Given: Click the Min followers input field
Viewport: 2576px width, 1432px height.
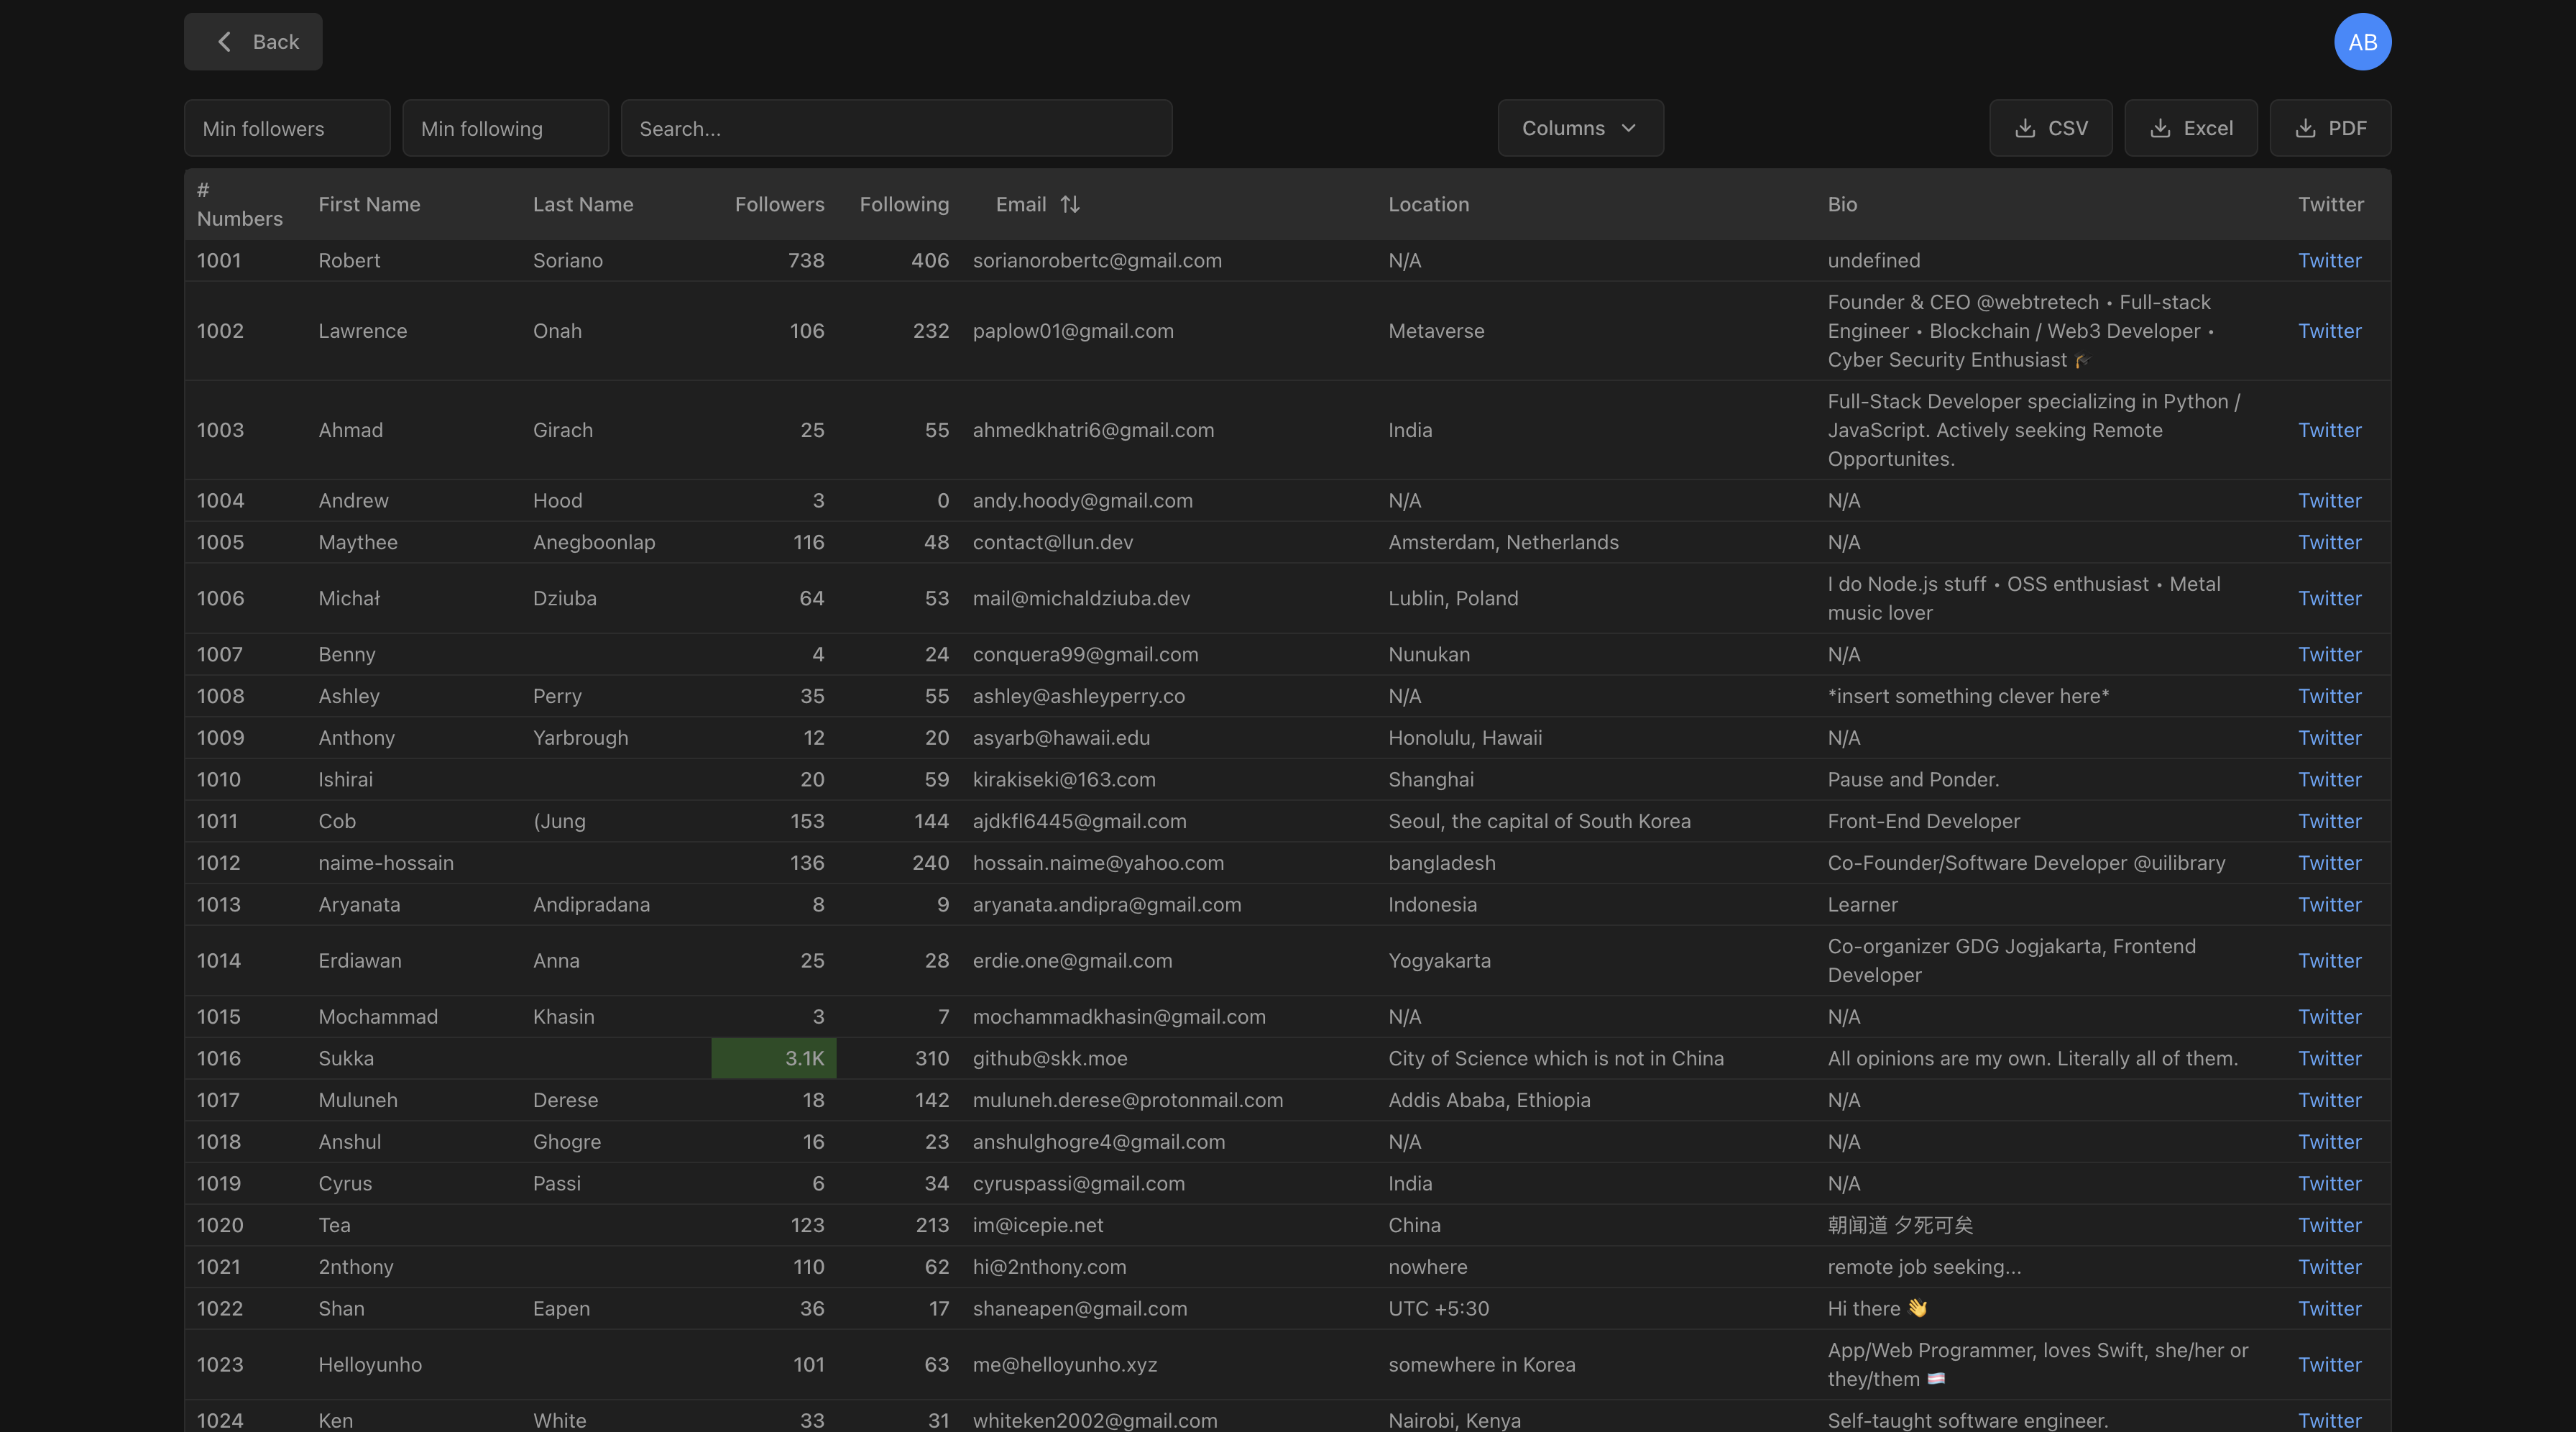Looking at the screenshot, I should click(286, 128).
